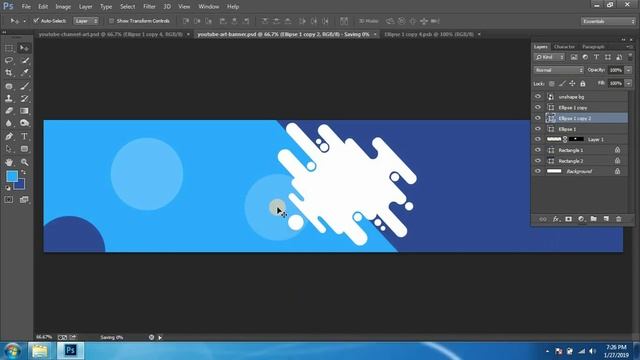Open the Move tool preset picker arrow
Image resolution: width=640 pixels, height=360 pixels.
(x=24, y=21)
